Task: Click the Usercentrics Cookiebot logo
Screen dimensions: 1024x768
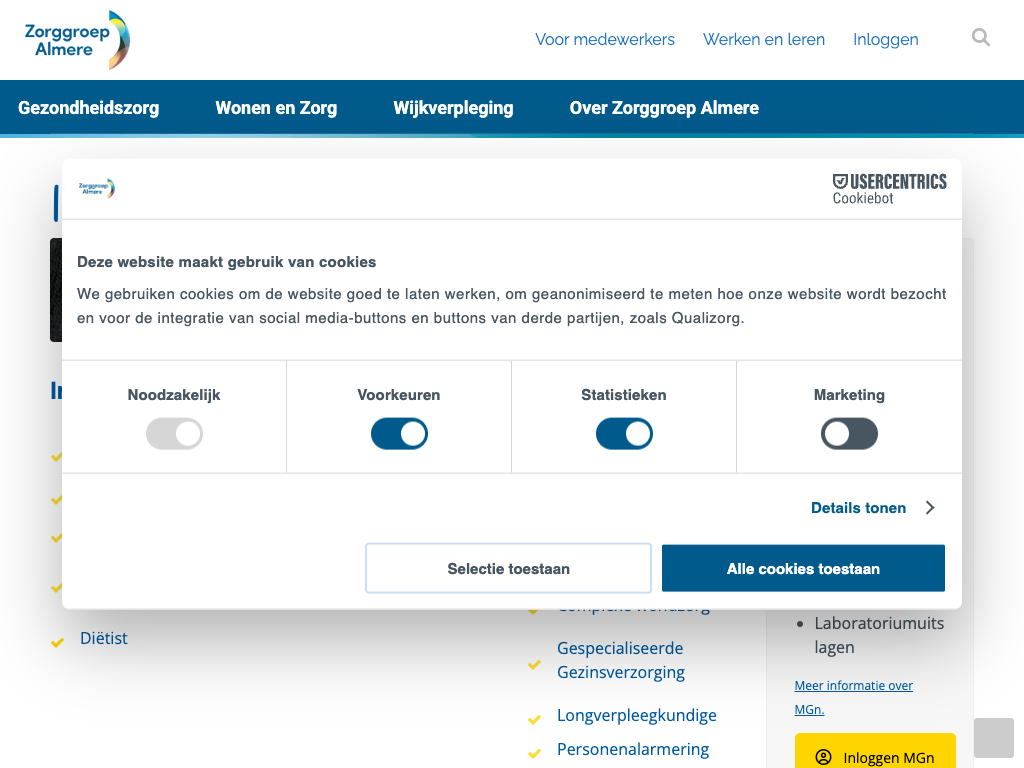Action: pyautogui.click(x=889, y=188)
